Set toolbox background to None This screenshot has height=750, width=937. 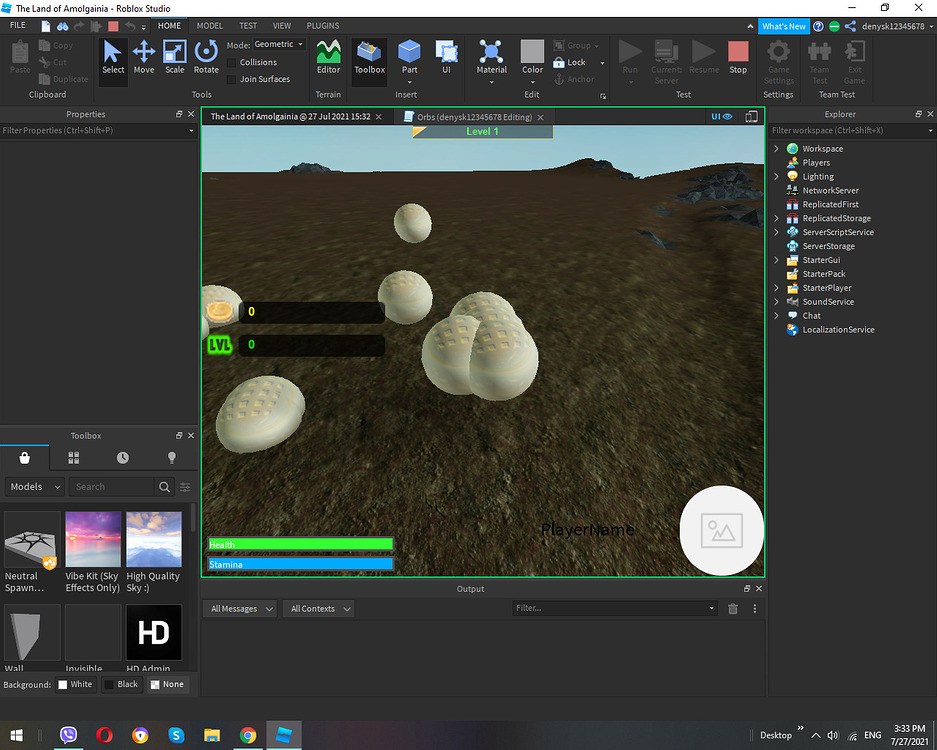pyautogui.click(x=167, y=684)
